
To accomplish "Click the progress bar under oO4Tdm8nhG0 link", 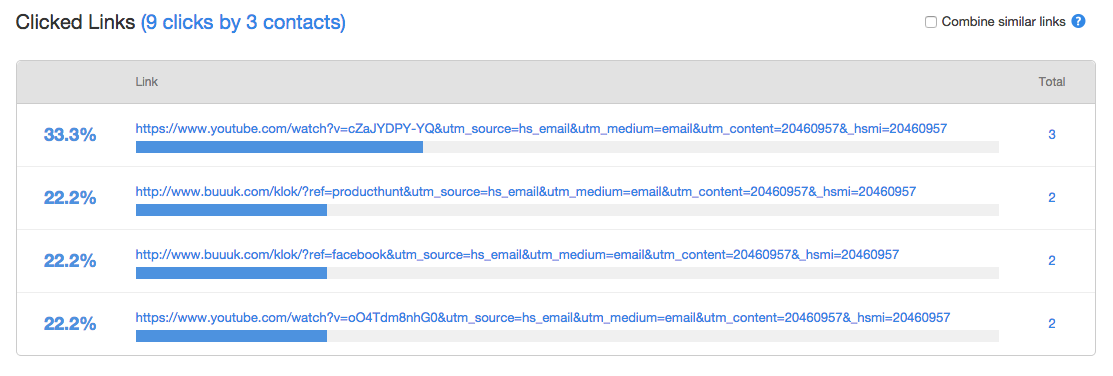I will pyautogui.click(x=567, y=336).
